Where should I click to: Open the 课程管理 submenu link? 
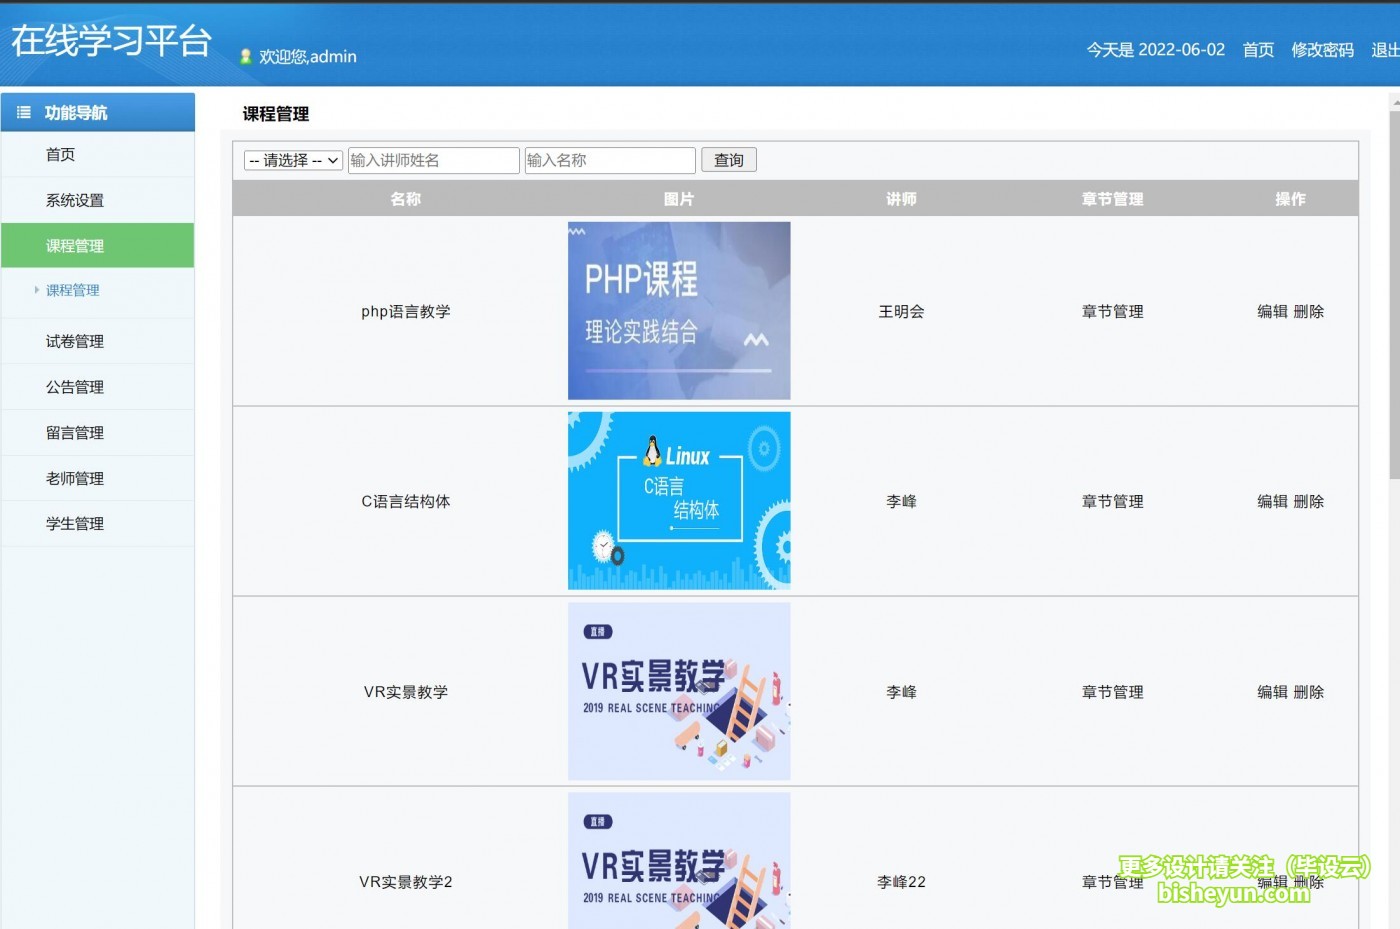pyautogui.click(x=73, y=291)
